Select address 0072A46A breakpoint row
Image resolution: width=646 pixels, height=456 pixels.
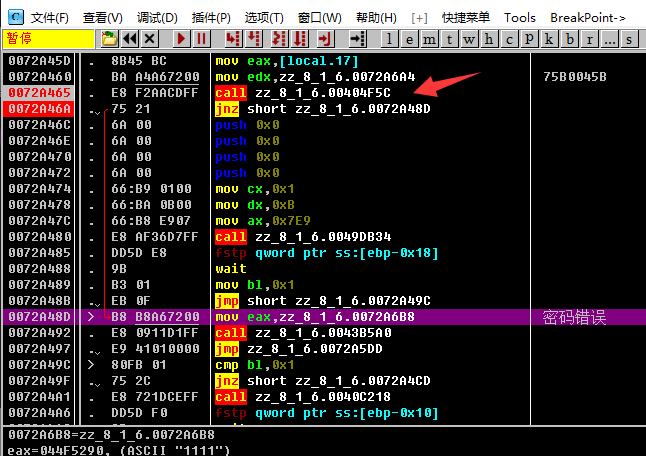coord(39,109)
